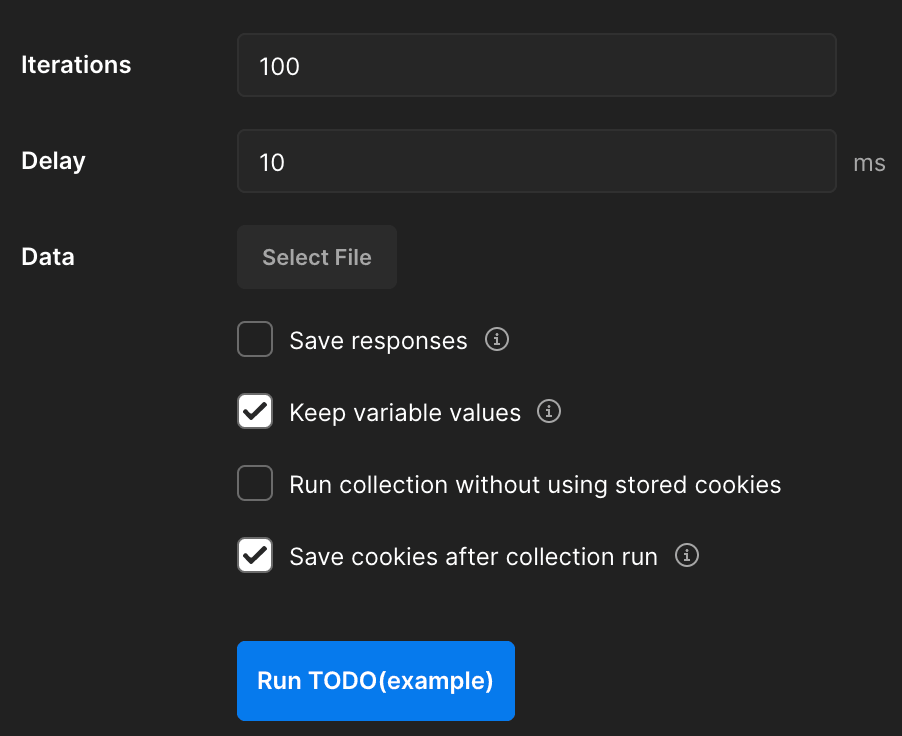Click "Save cookies after collection run" text
This screenshot has height=736, width=902.
(x=473, y=557)
